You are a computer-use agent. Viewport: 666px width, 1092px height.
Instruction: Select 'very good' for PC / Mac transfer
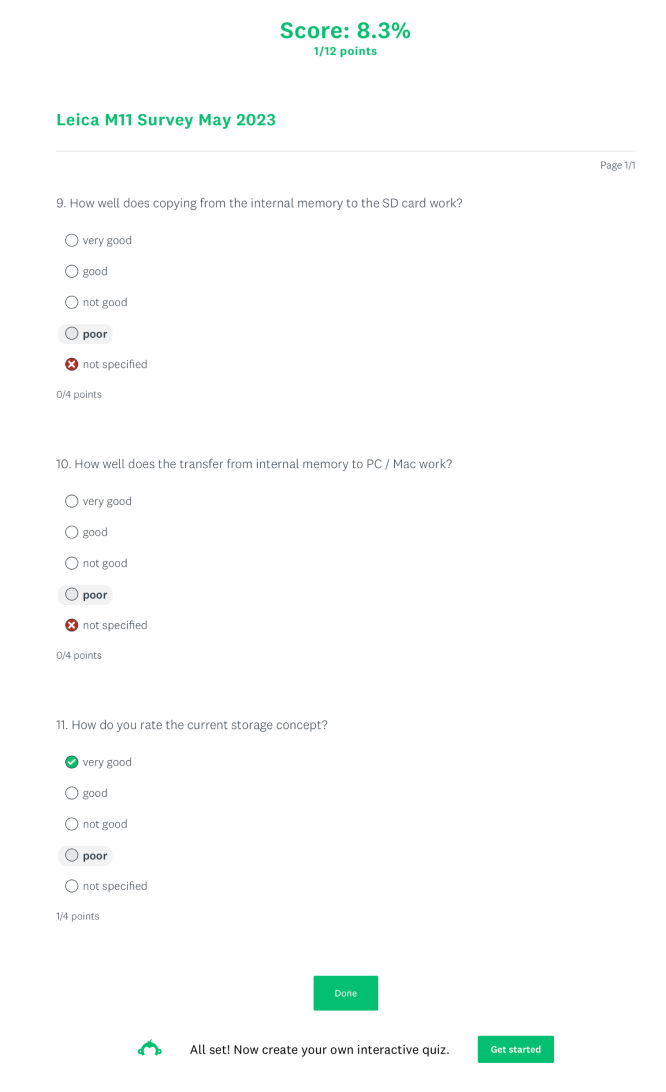[x=71, y=501]
